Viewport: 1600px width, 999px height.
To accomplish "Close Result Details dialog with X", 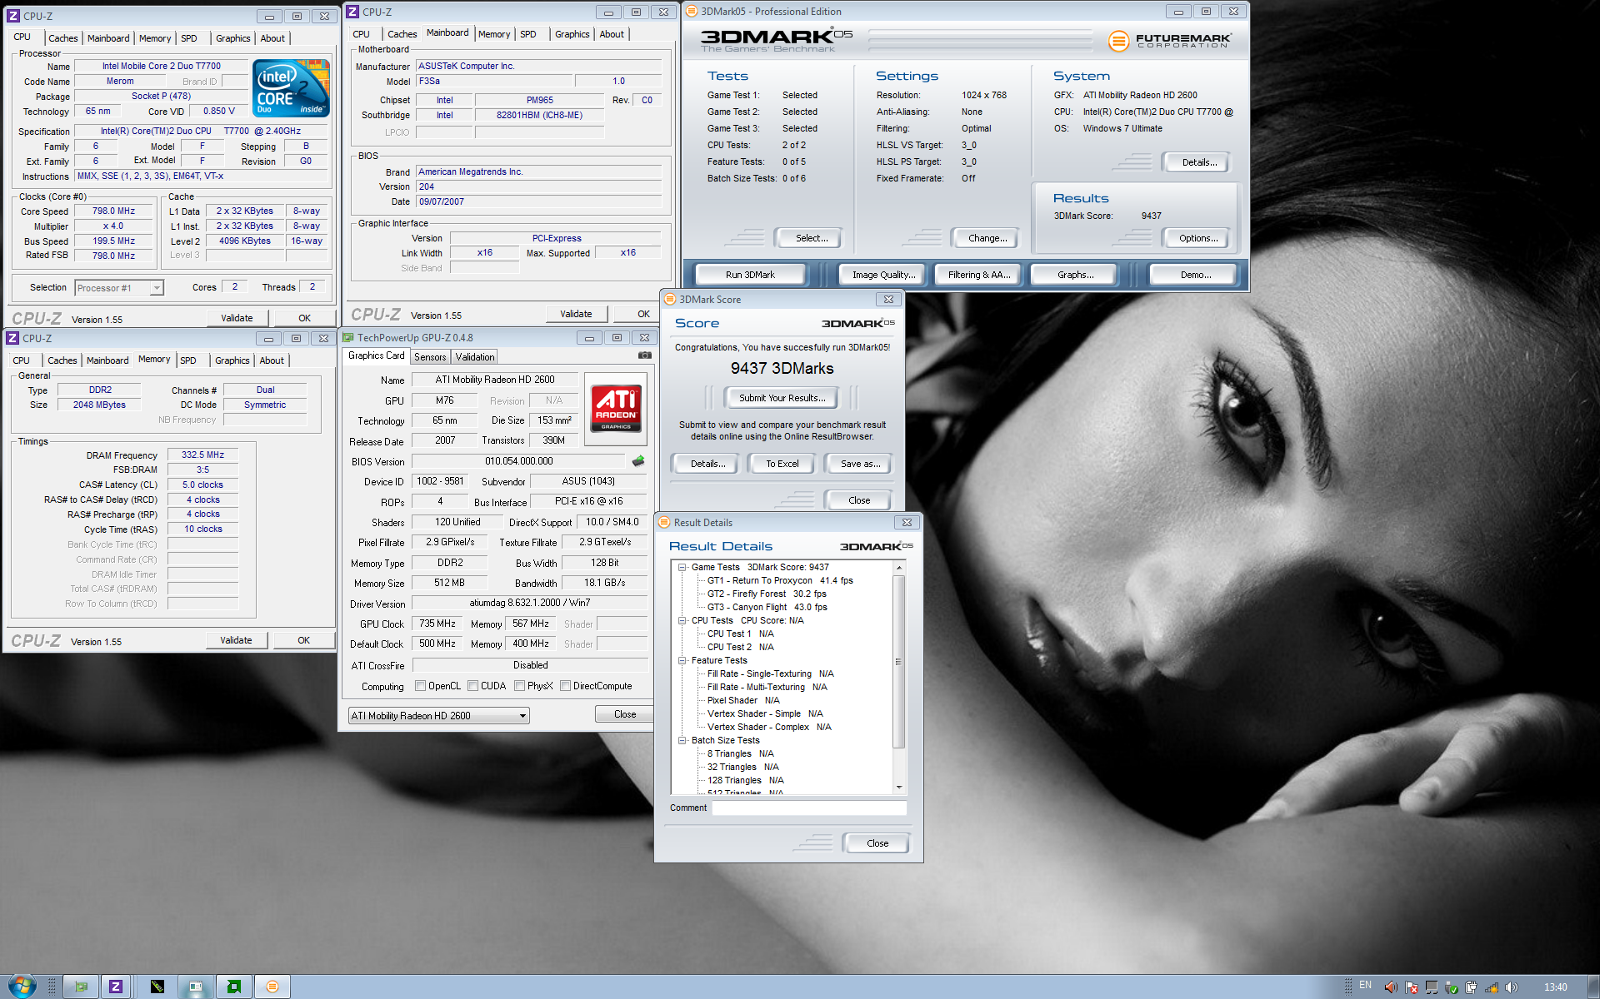I will pyautogui.click(x=907, y=522).
